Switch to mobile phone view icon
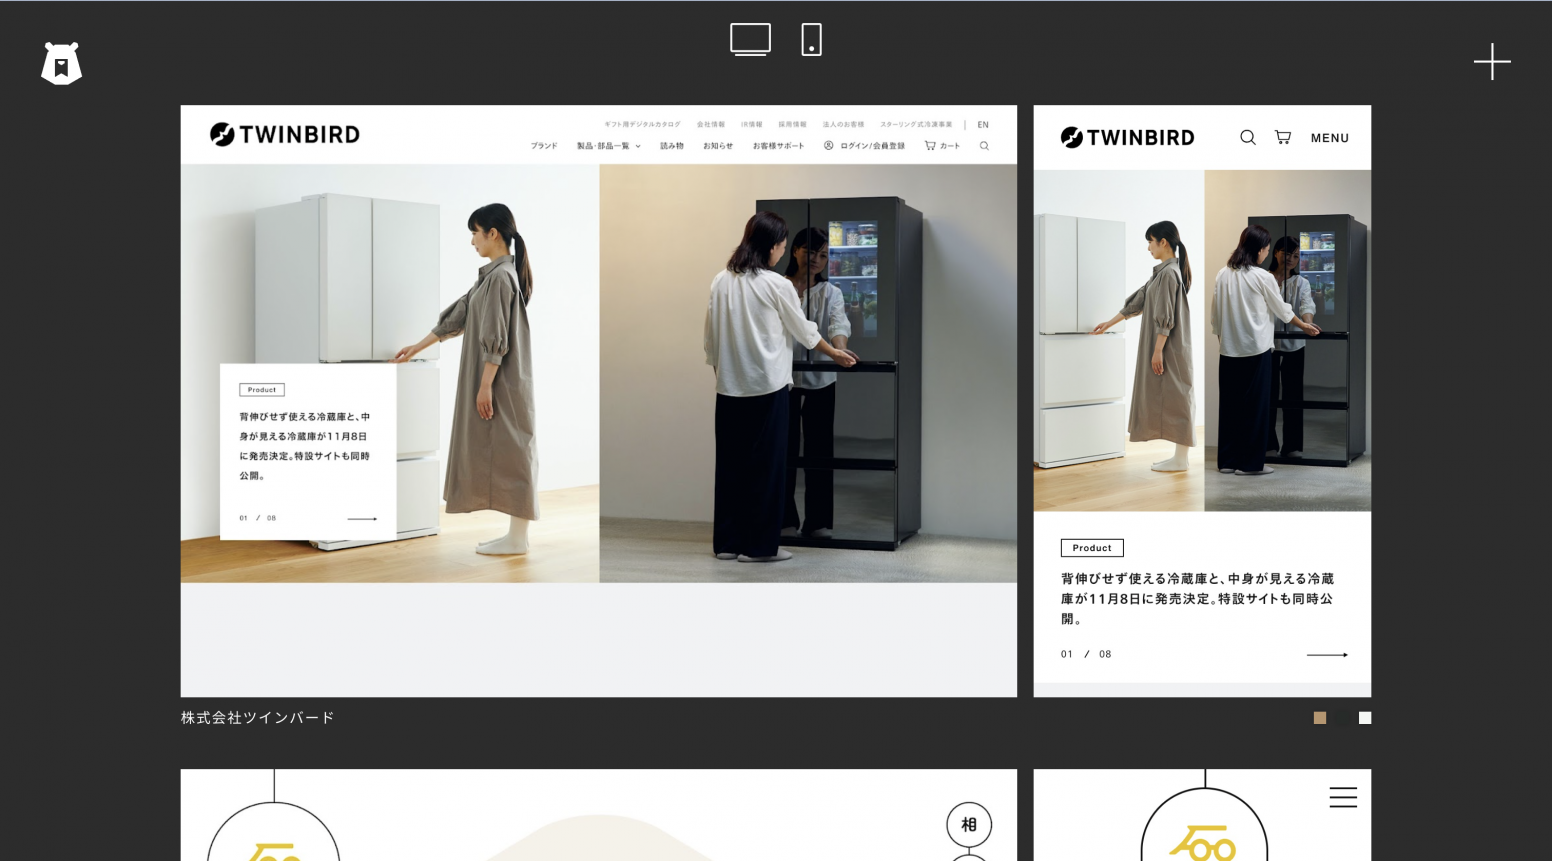This screenshot has width=1552, height=861. coord(811,39)
